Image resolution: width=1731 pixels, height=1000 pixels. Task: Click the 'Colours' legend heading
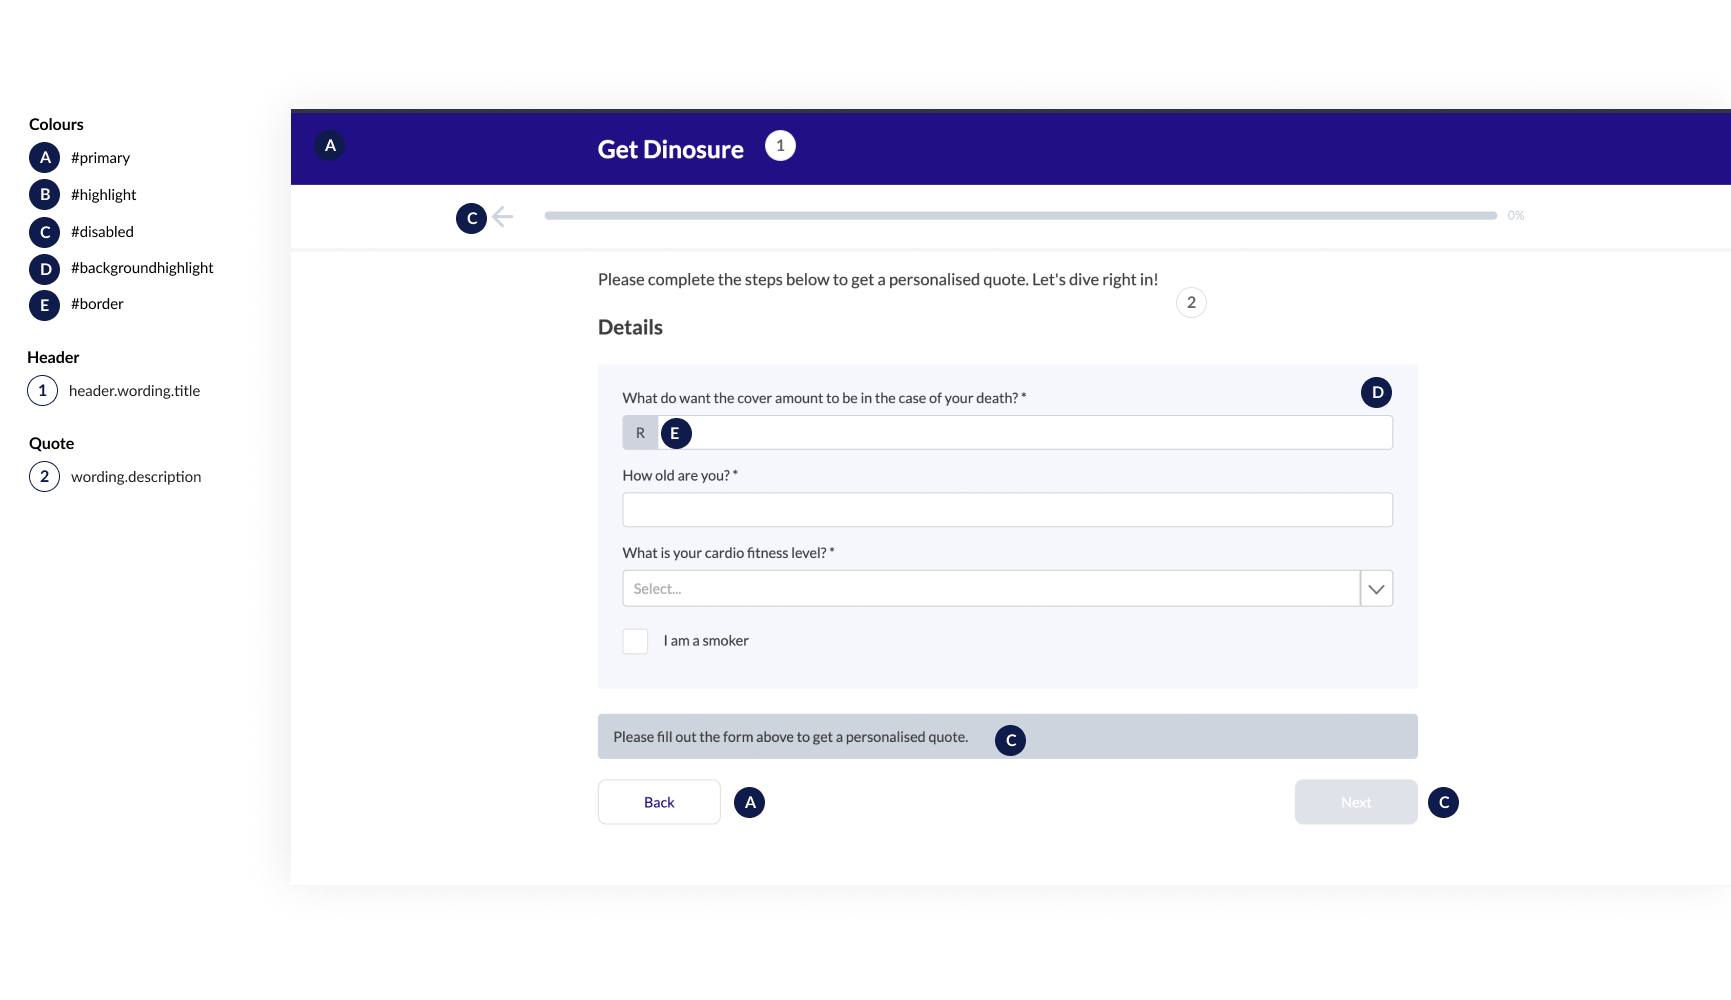pyautogui.click(x=56, y=124)
